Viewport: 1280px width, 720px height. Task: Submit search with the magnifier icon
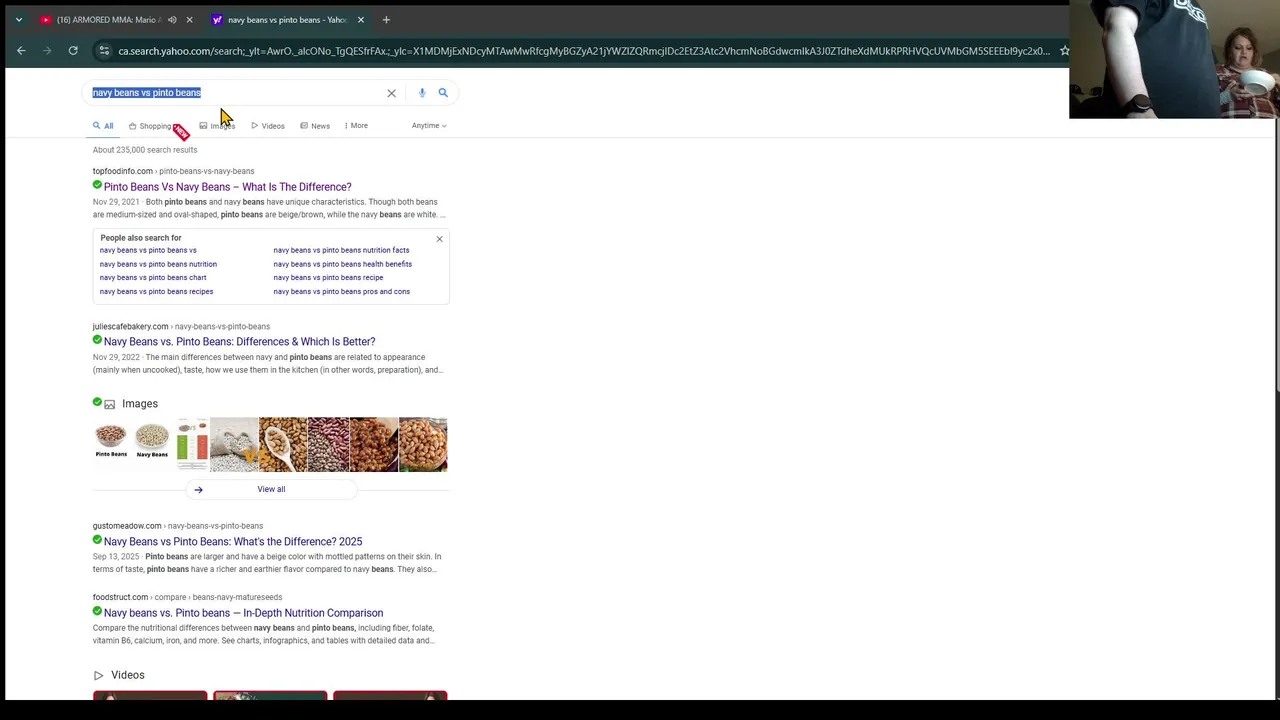point(443,93)
